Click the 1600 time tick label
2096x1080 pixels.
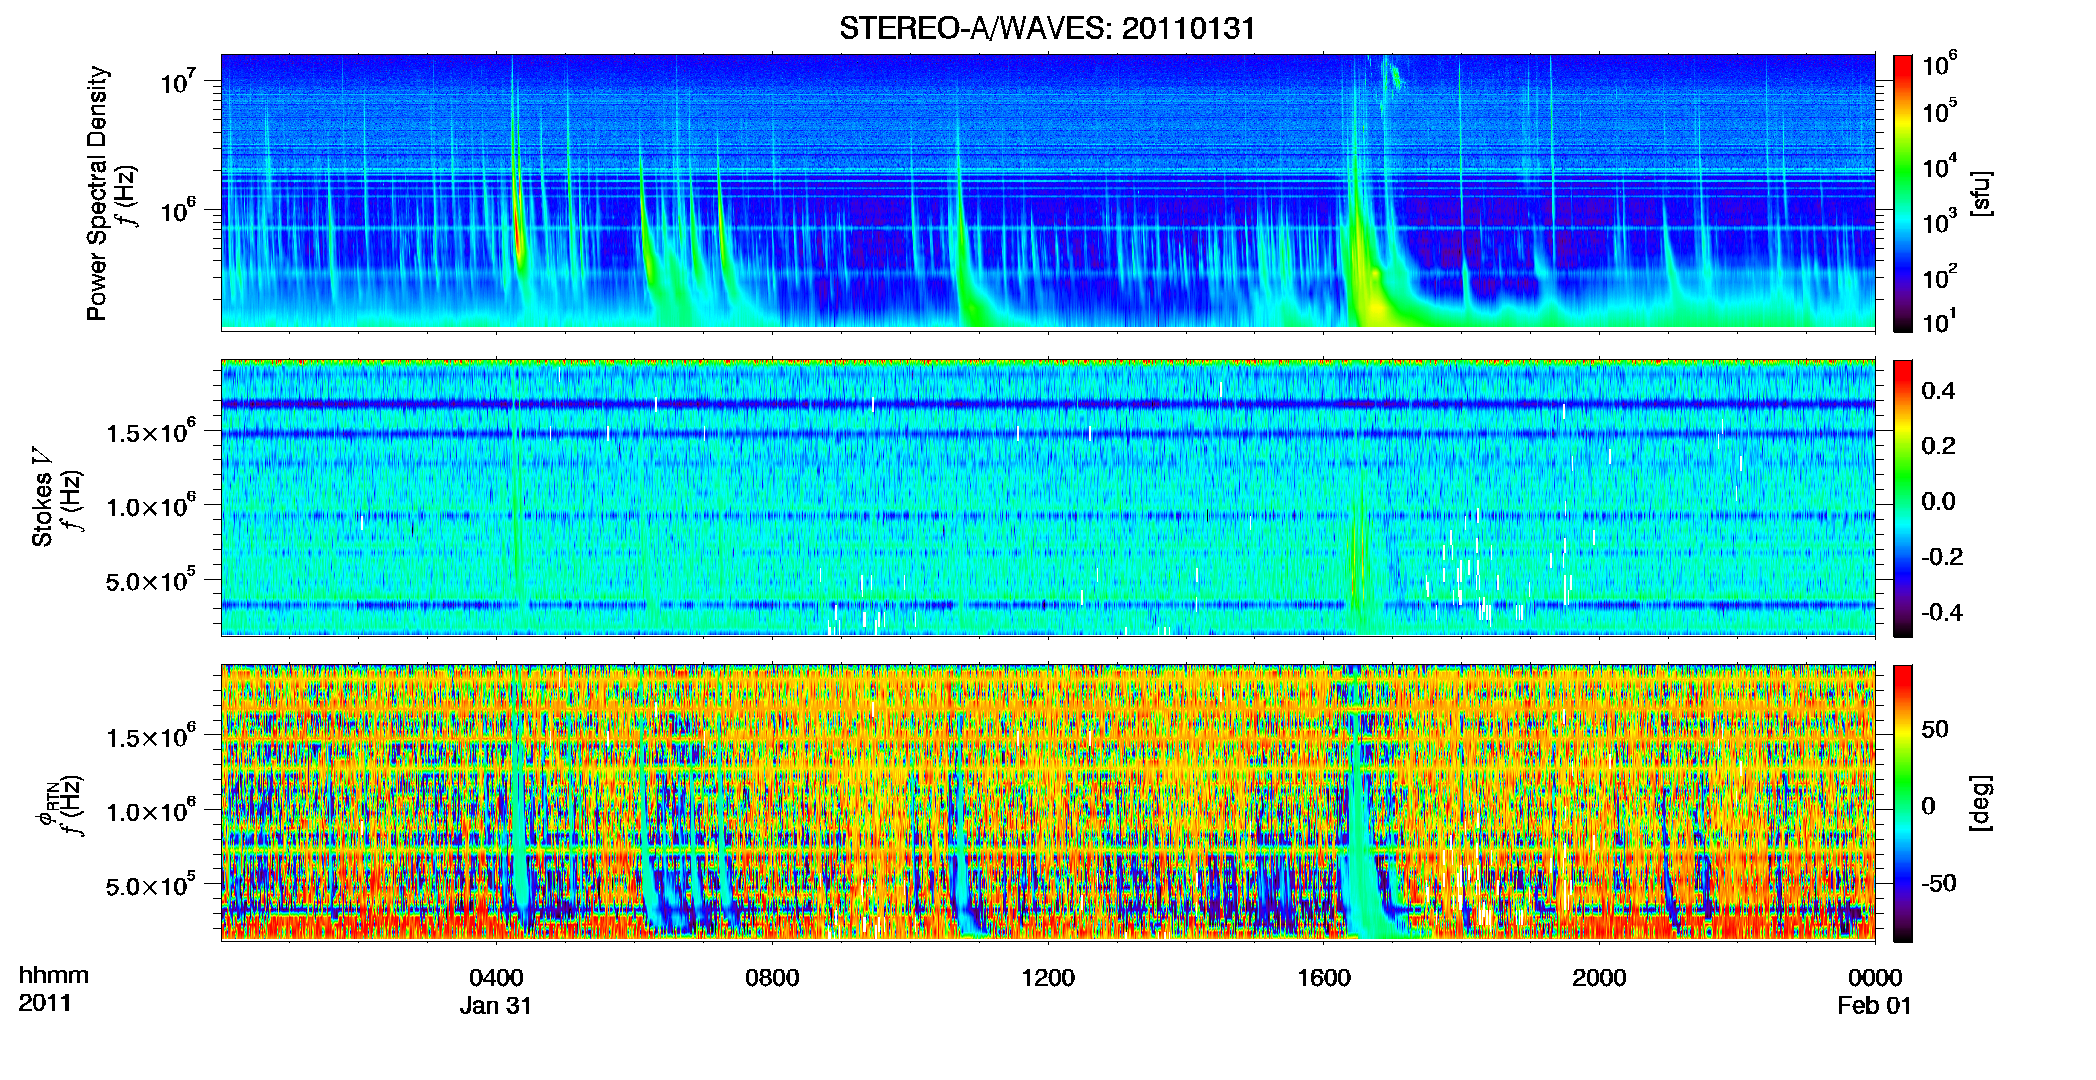pos(1324,977)
